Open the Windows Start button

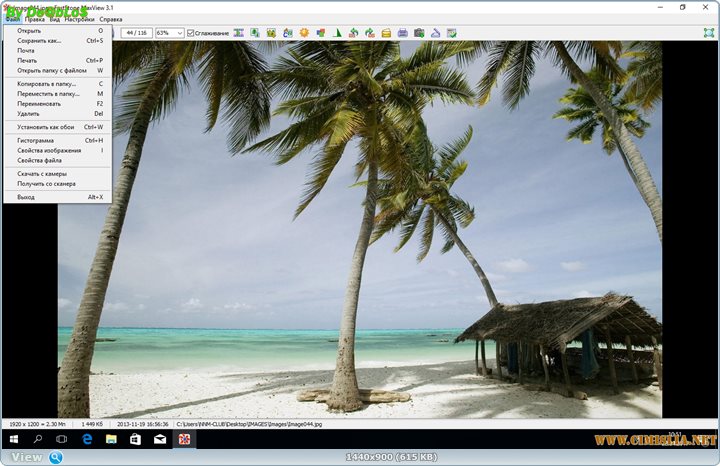click(x=14, y=439)
